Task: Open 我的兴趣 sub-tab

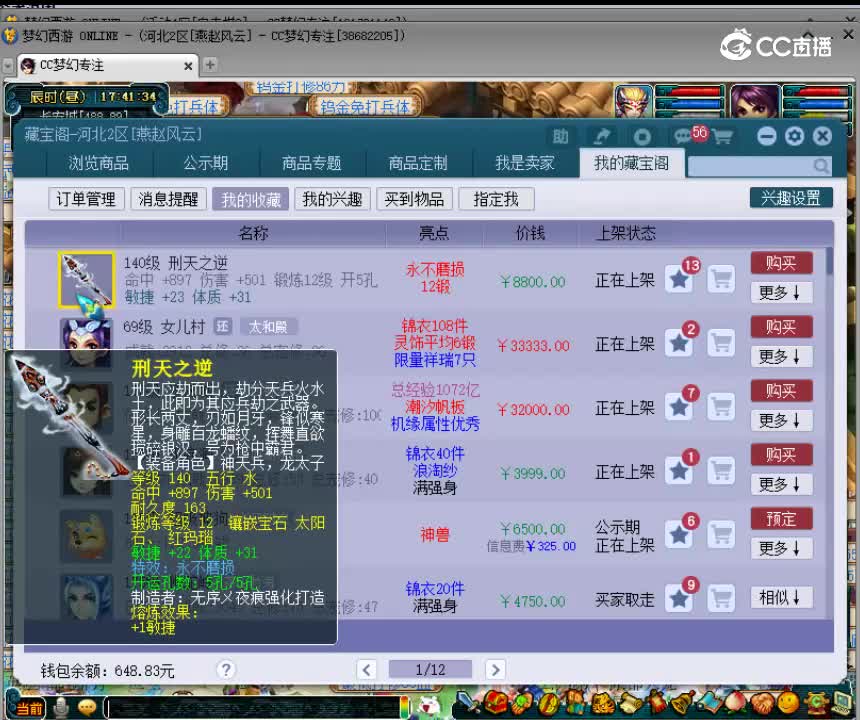Action: pos(332,199)
